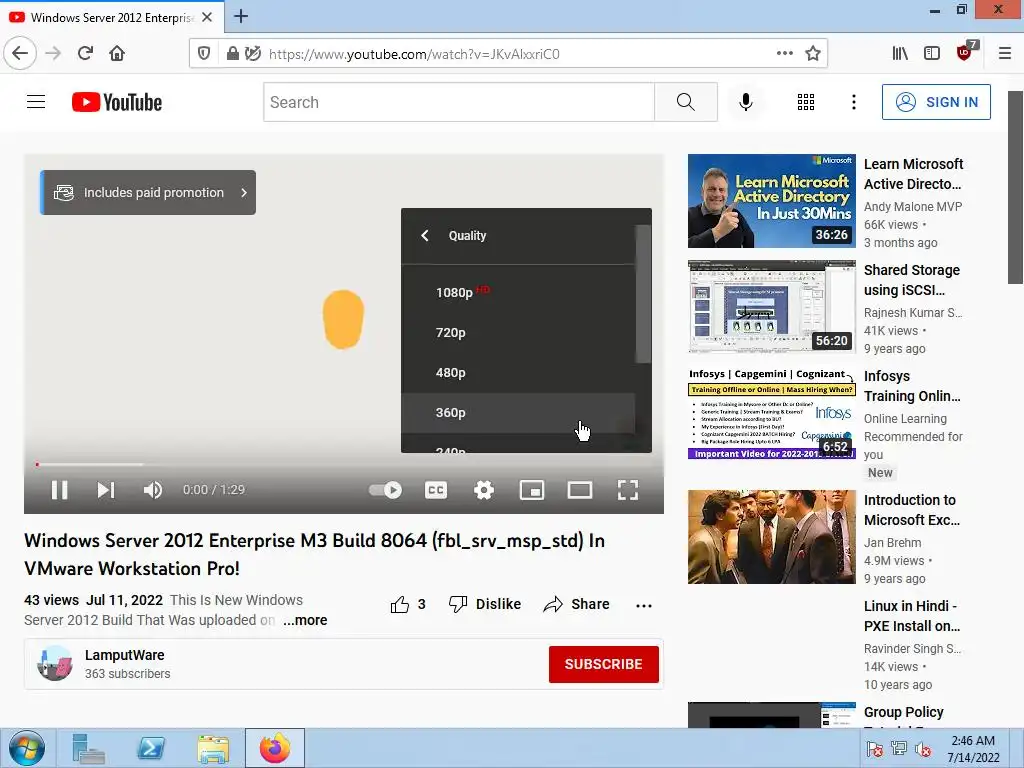Open tracking protection shield icon
1024x768 pixels.
(x=204, y=53)
